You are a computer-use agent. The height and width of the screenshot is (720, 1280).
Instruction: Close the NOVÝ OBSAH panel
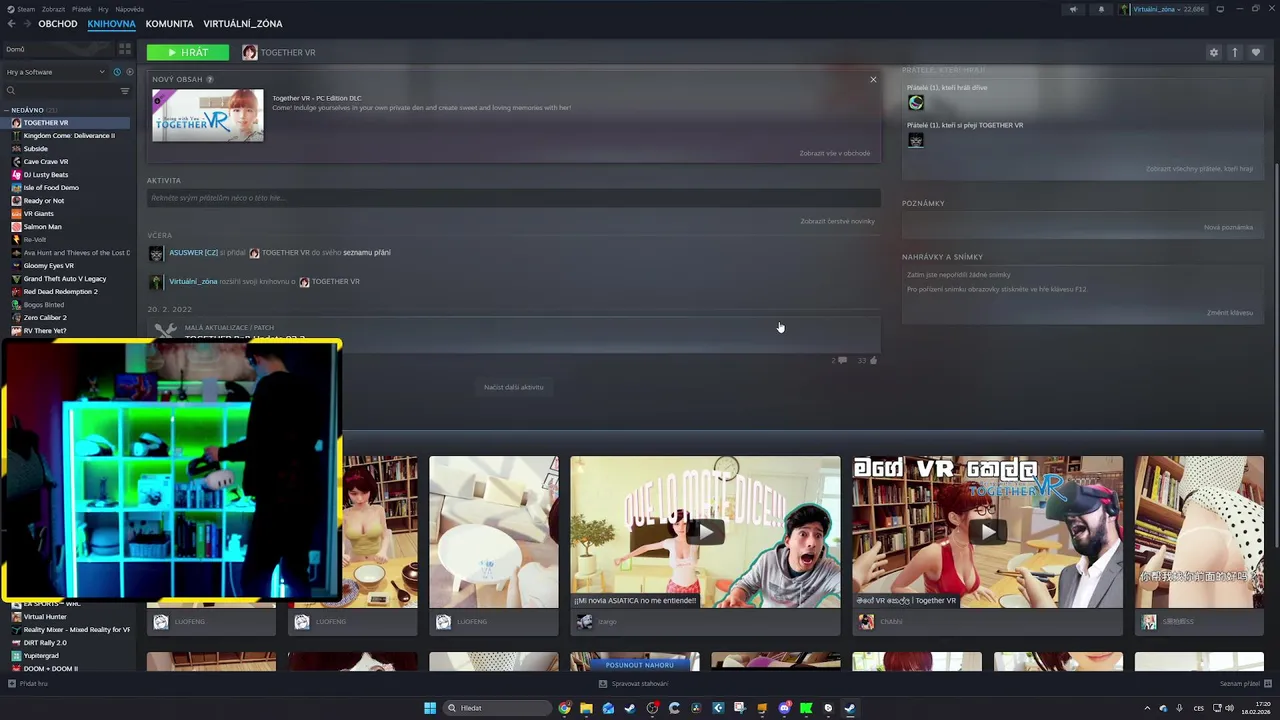click(x=873, y=79)
